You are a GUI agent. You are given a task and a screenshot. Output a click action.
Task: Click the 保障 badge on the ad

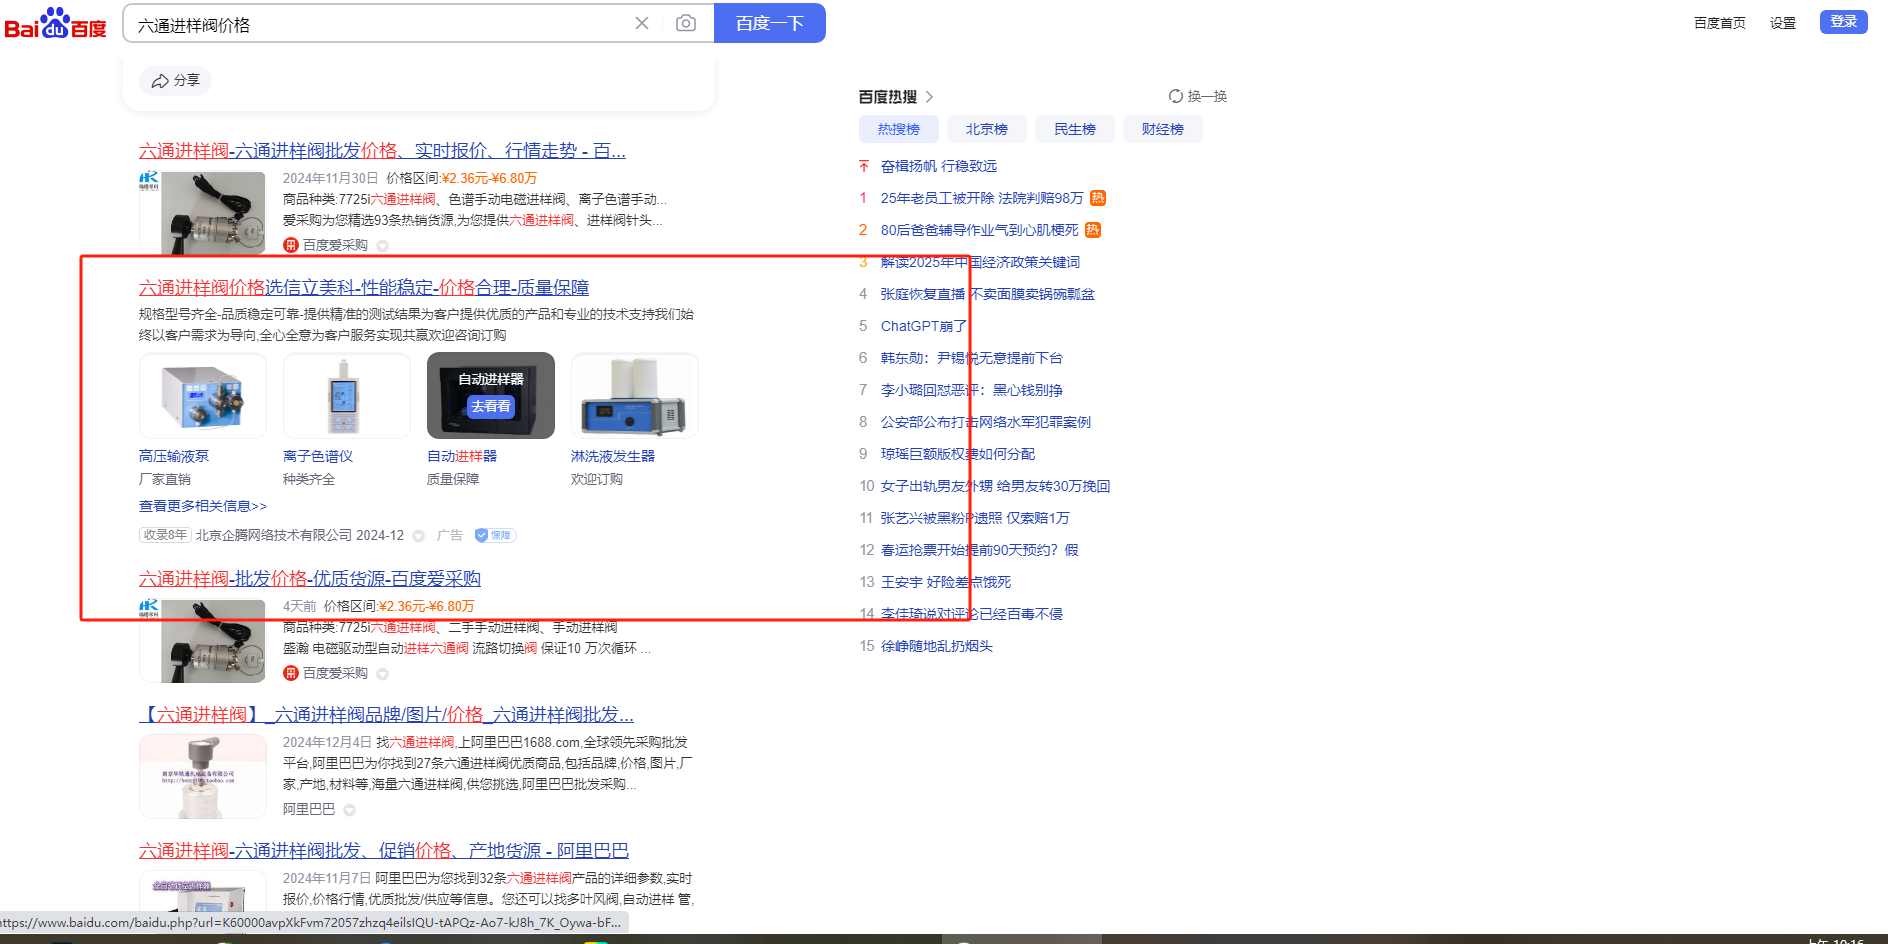click(494, 536)
